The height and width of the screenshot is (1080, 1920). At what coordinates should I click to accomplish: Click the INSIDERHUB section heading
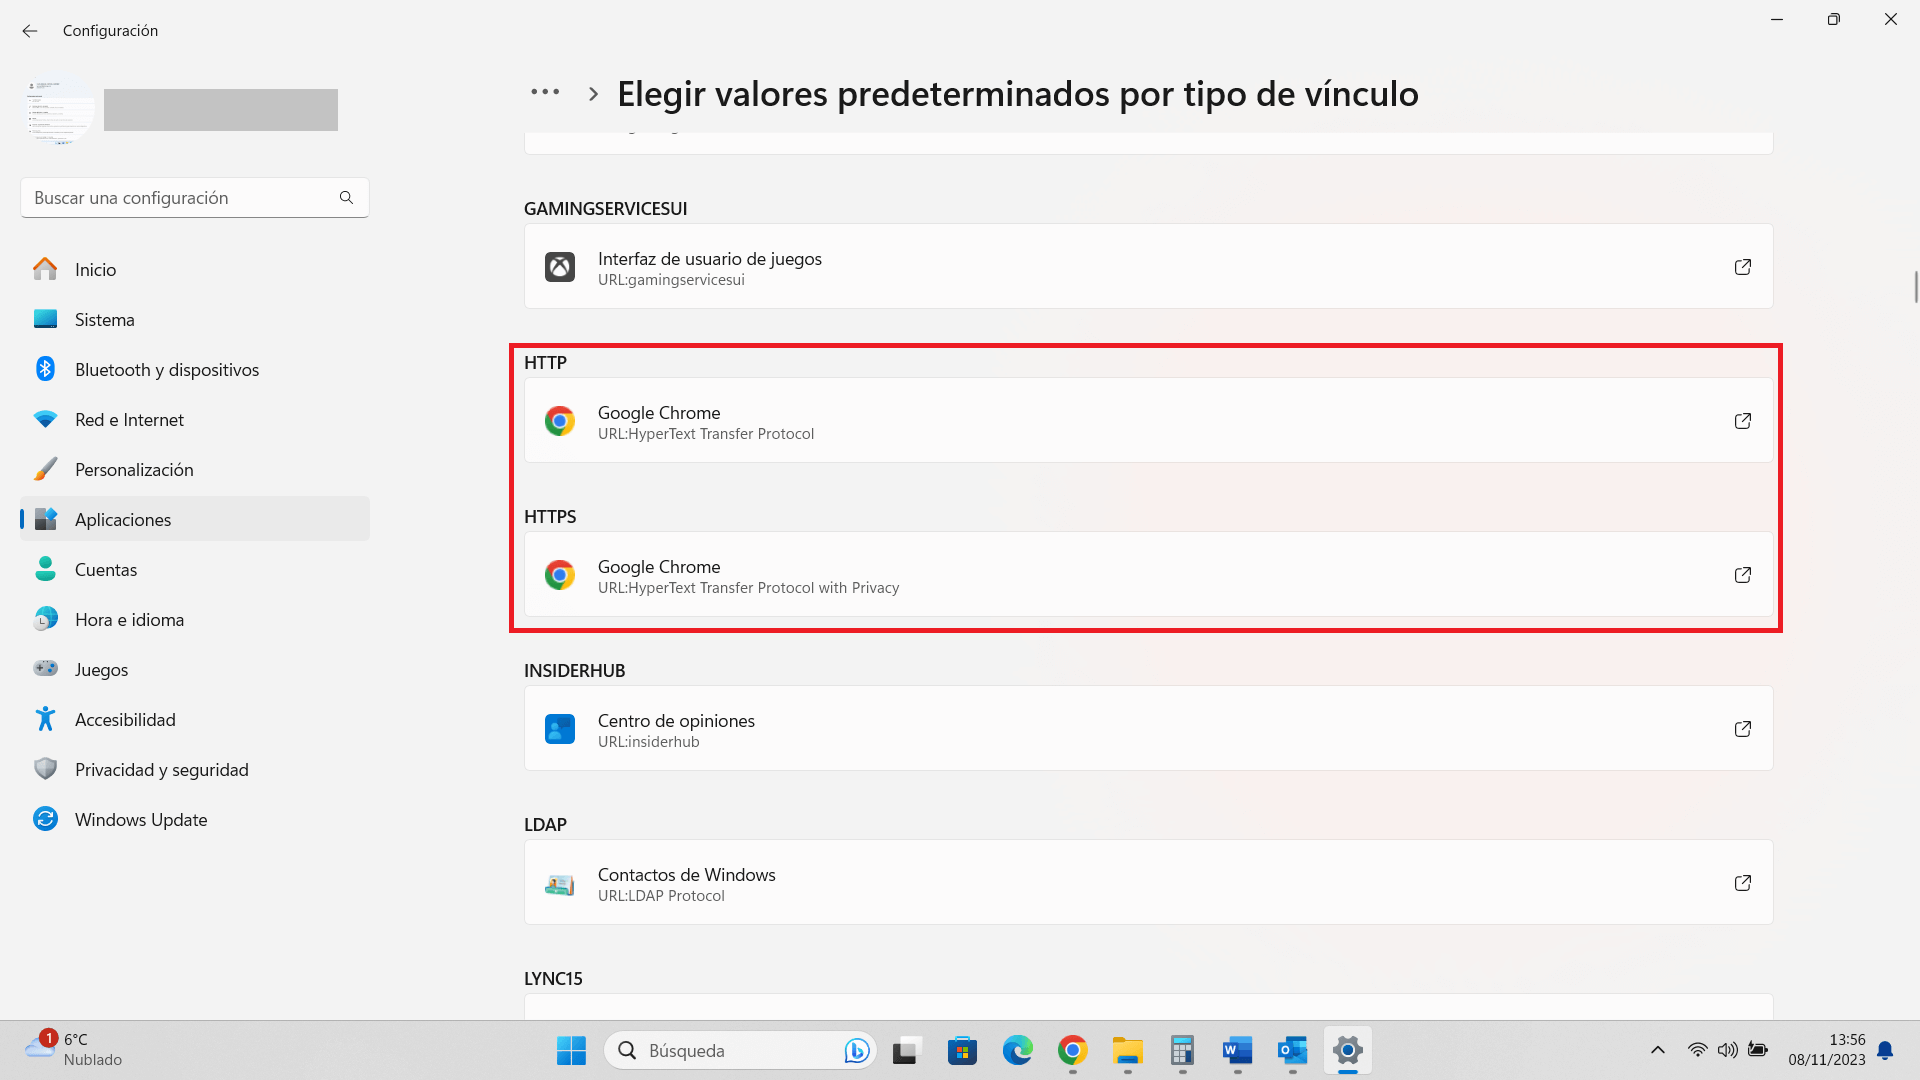[574, 670]
